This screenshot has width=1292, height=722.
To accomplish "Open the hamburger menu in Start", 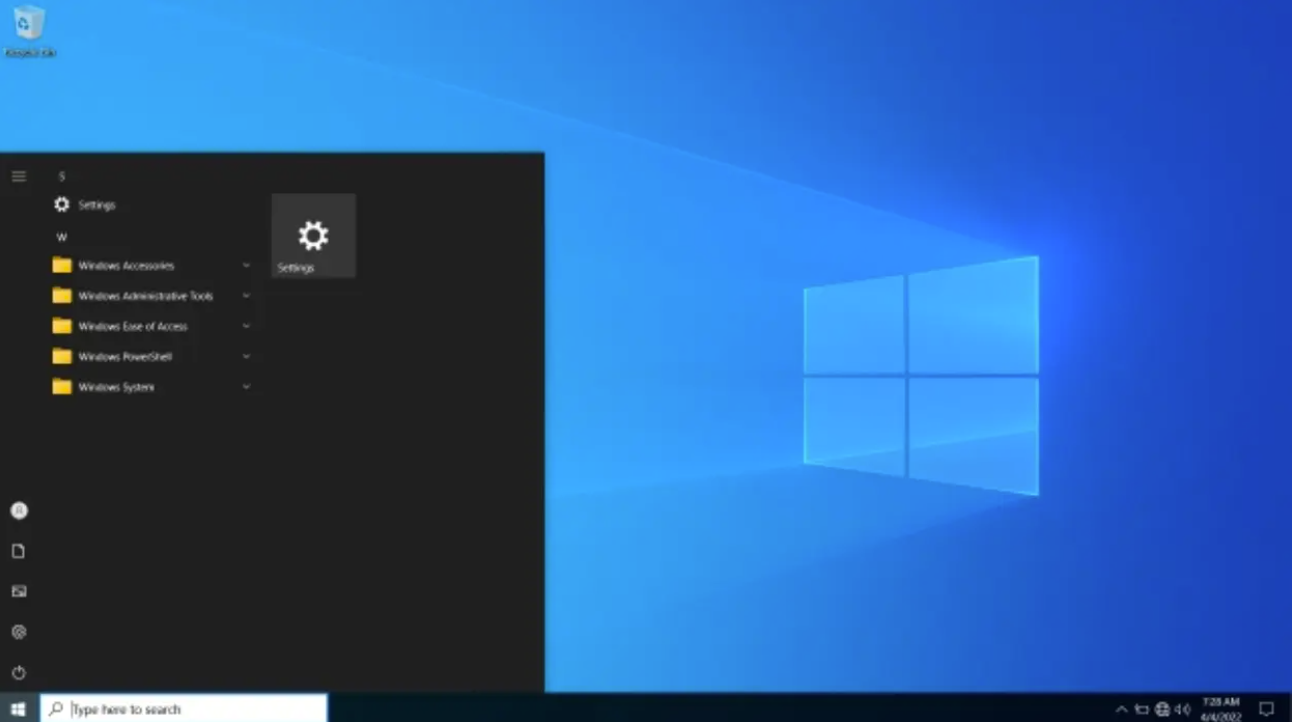I will tap(18, 175).
